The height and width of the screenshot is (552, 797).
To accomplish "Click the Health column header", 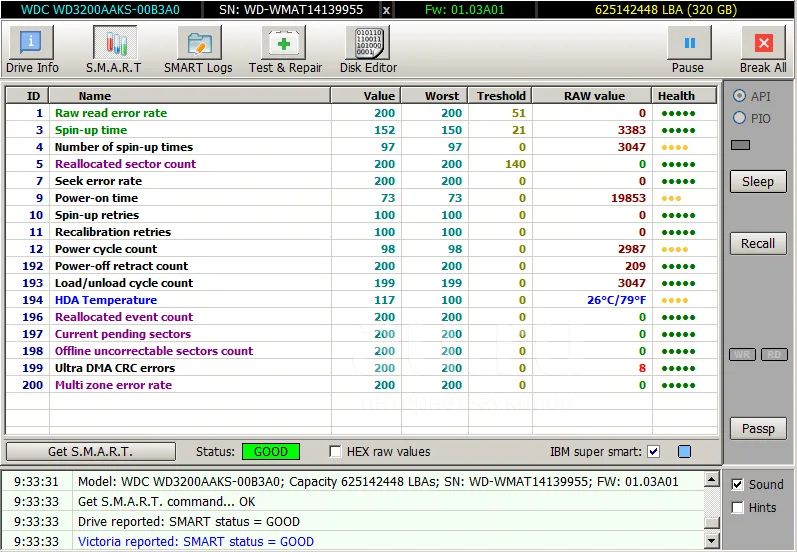I will tap(684, 96).
